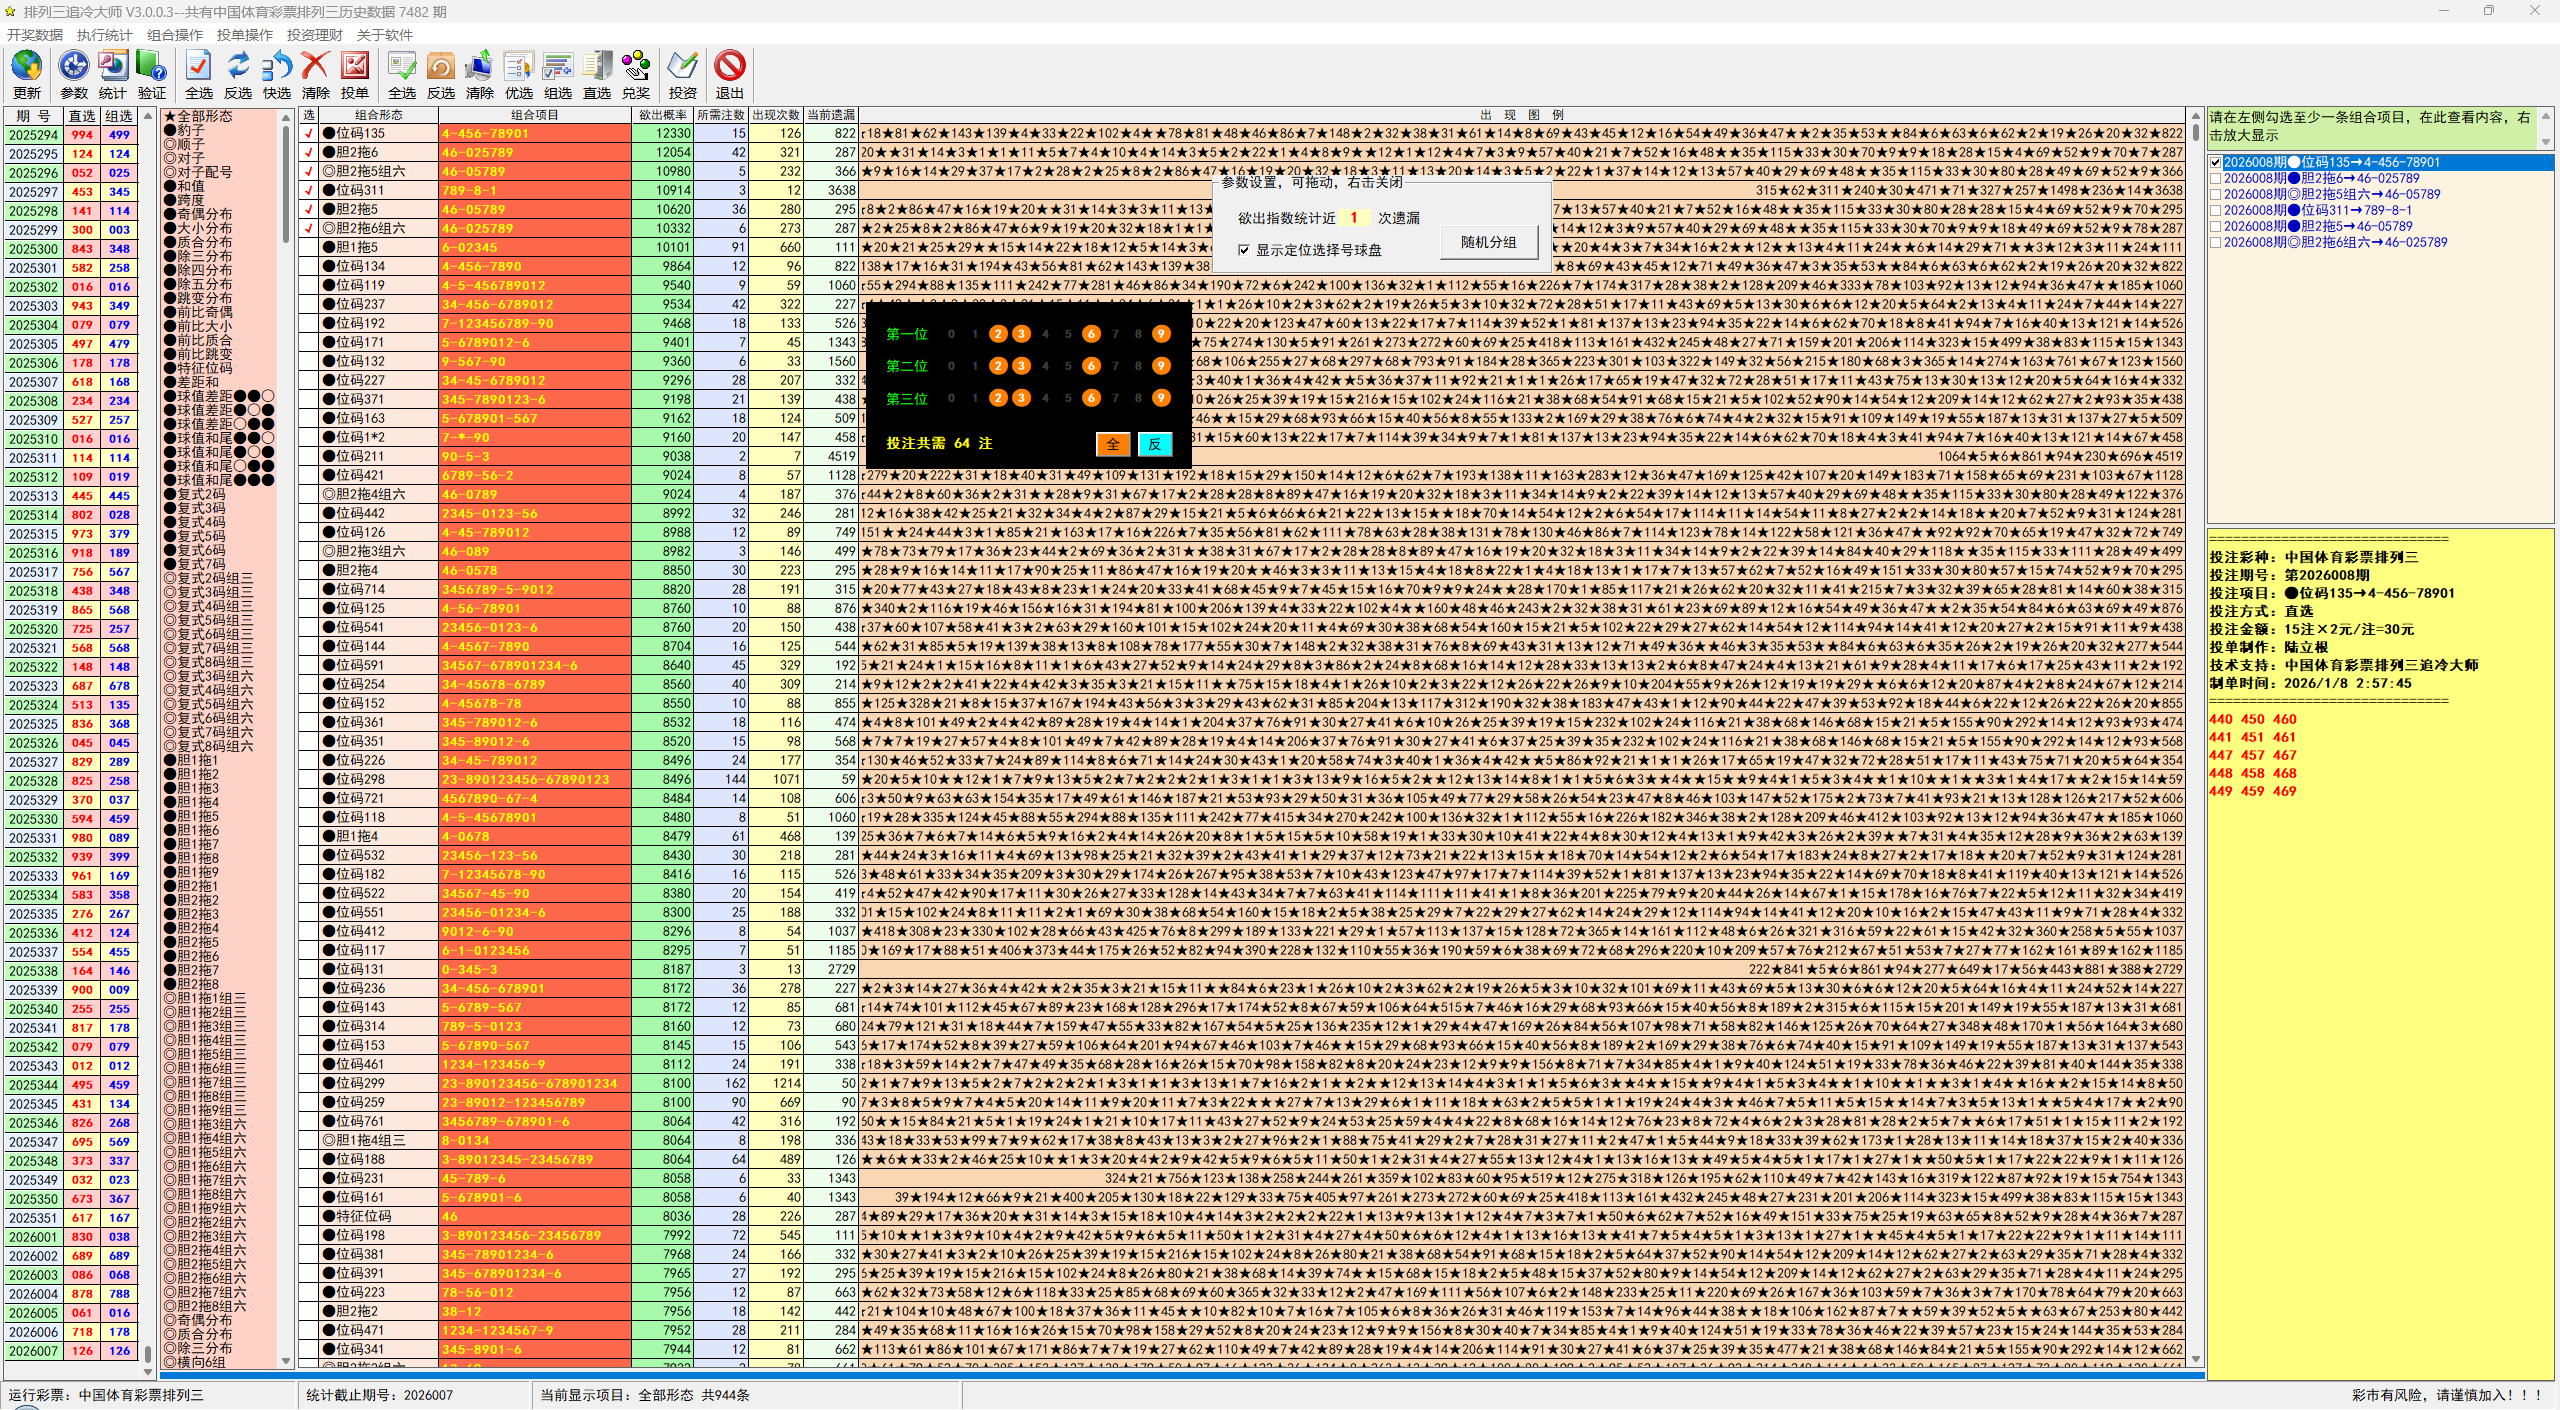Uncheck the 显示定位选择号球盘 checkbox
Image resolution: width=2560 pixels, height=1410 pixels.
coord(1244,250)
